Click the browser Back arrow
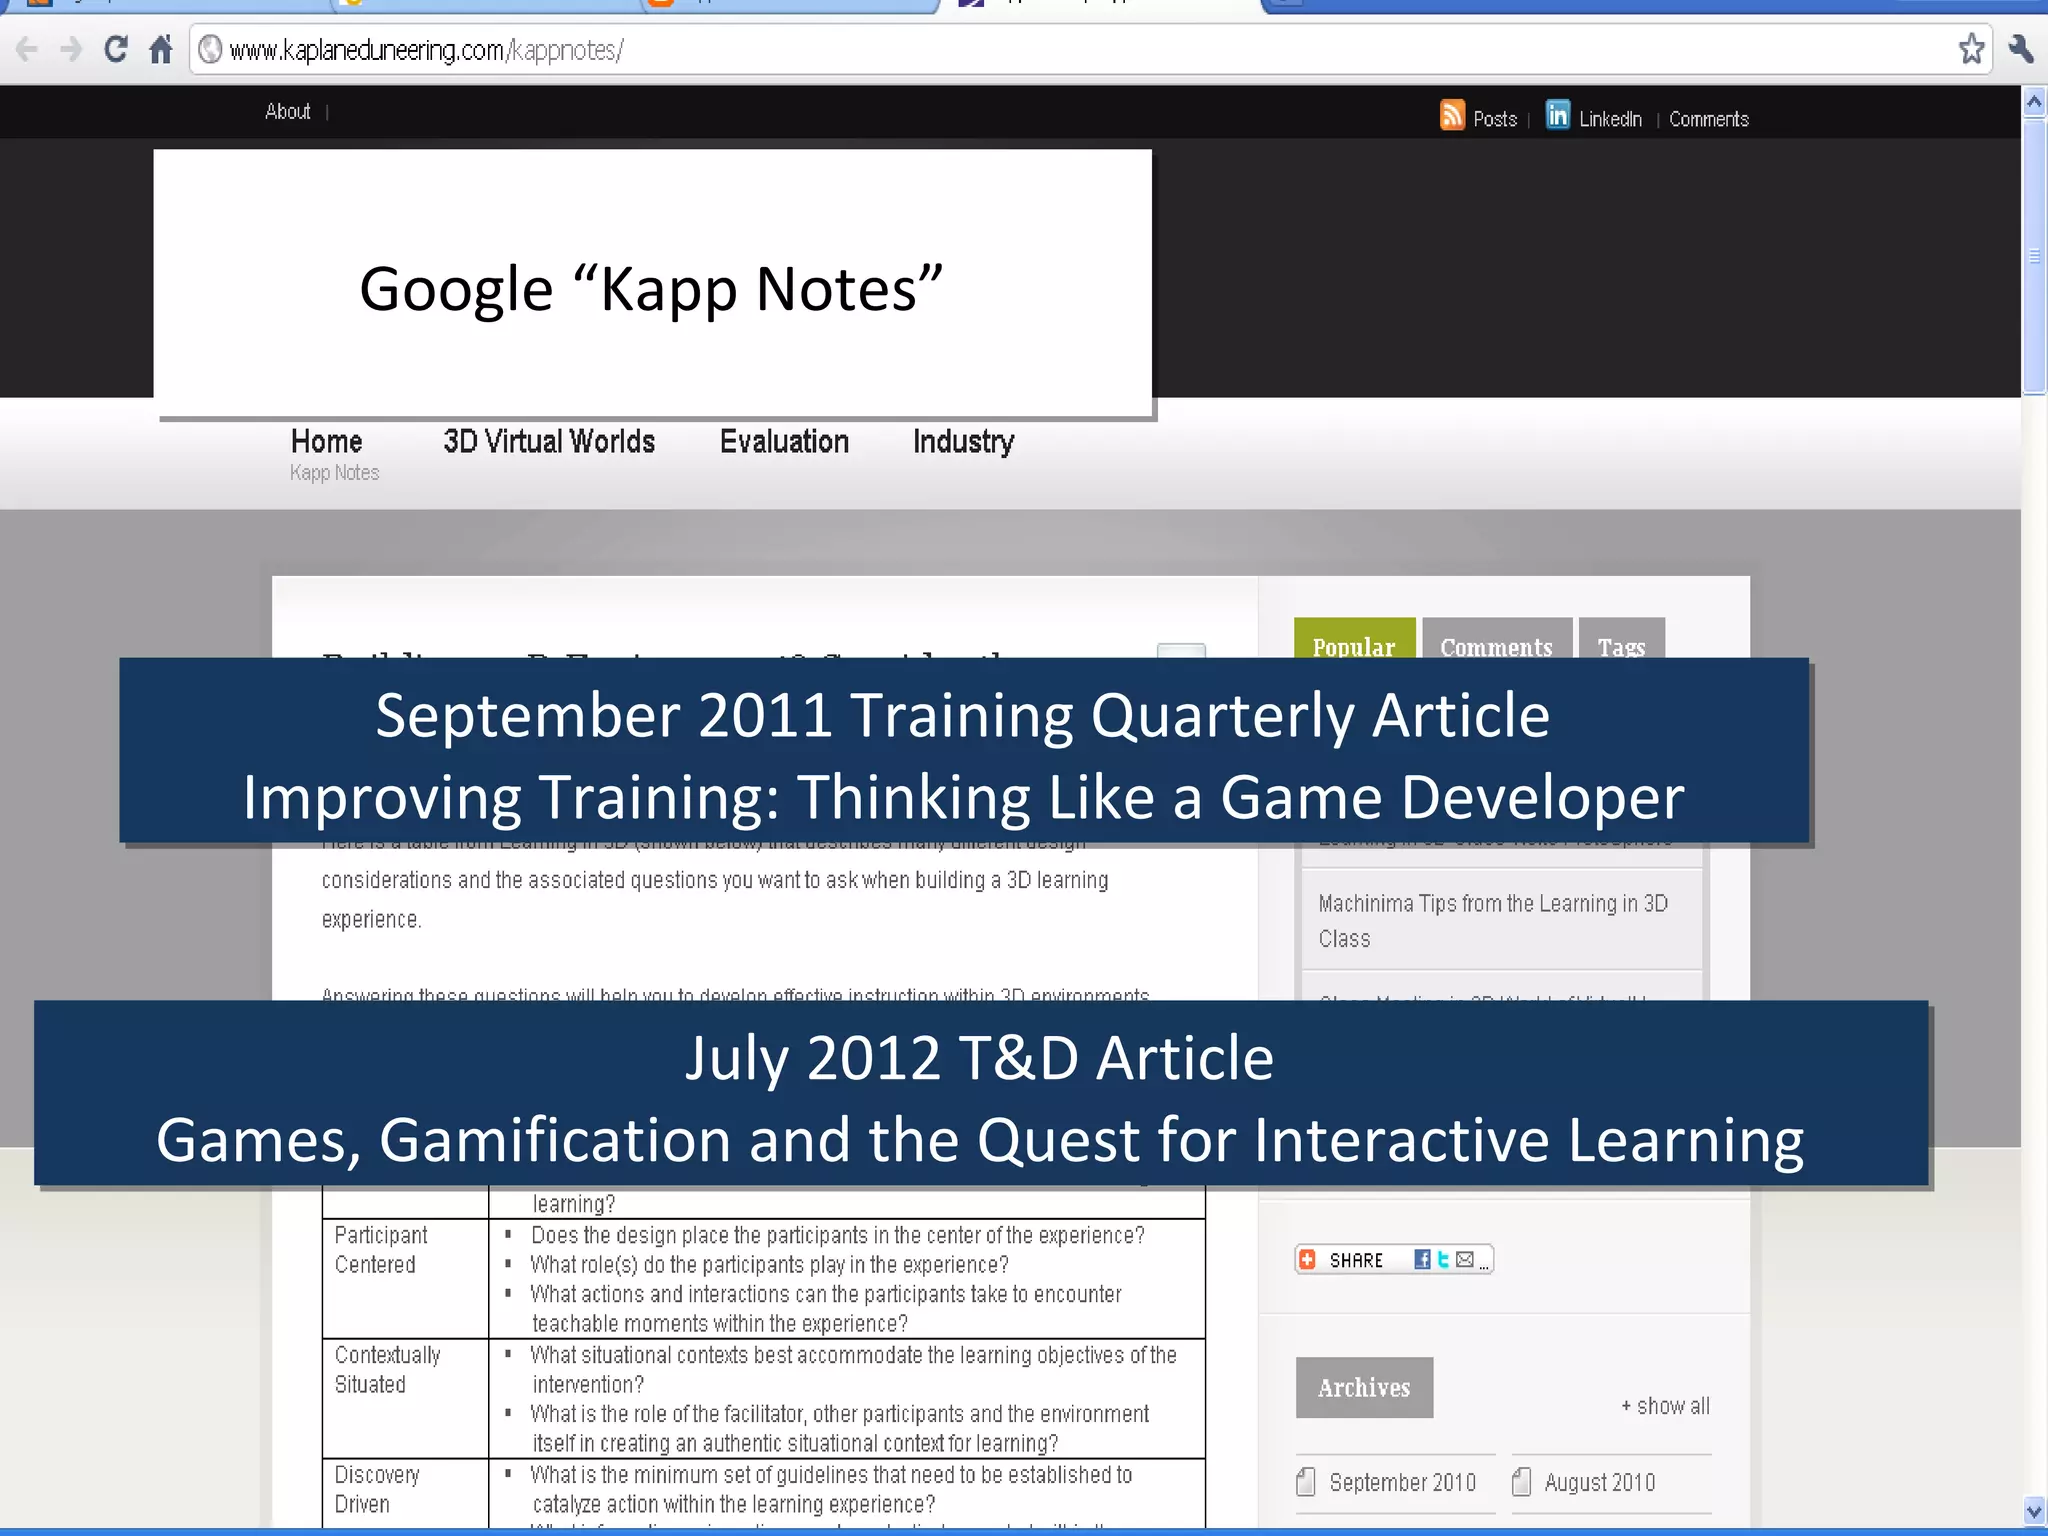 click(x=27, y=49)
